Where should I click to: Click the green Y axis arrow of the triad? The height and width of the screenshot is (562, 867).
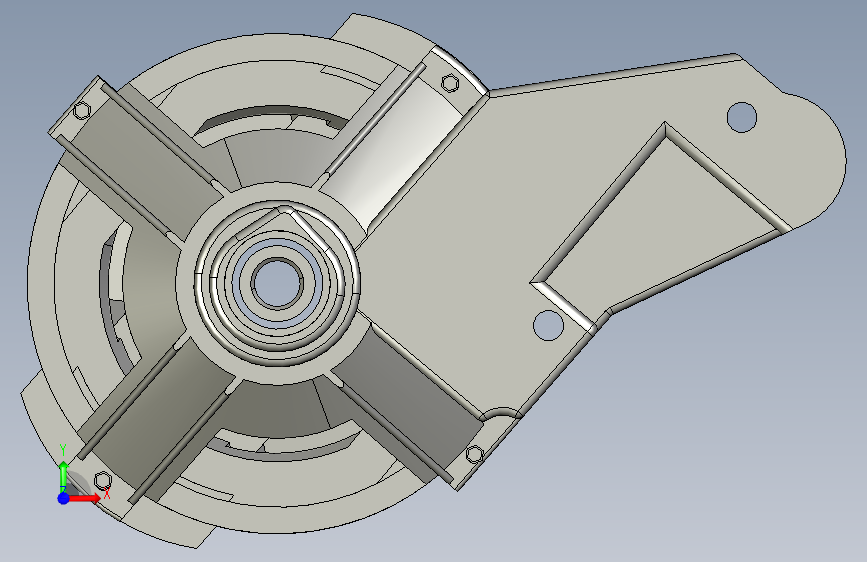pyautogui.click(x=64, y=476)
